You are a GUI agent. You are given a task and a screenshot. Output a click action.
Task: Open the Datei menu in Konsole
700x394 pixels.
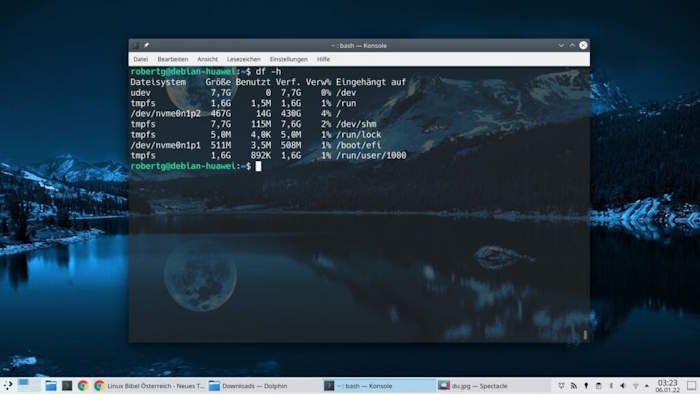pos(140,59)
